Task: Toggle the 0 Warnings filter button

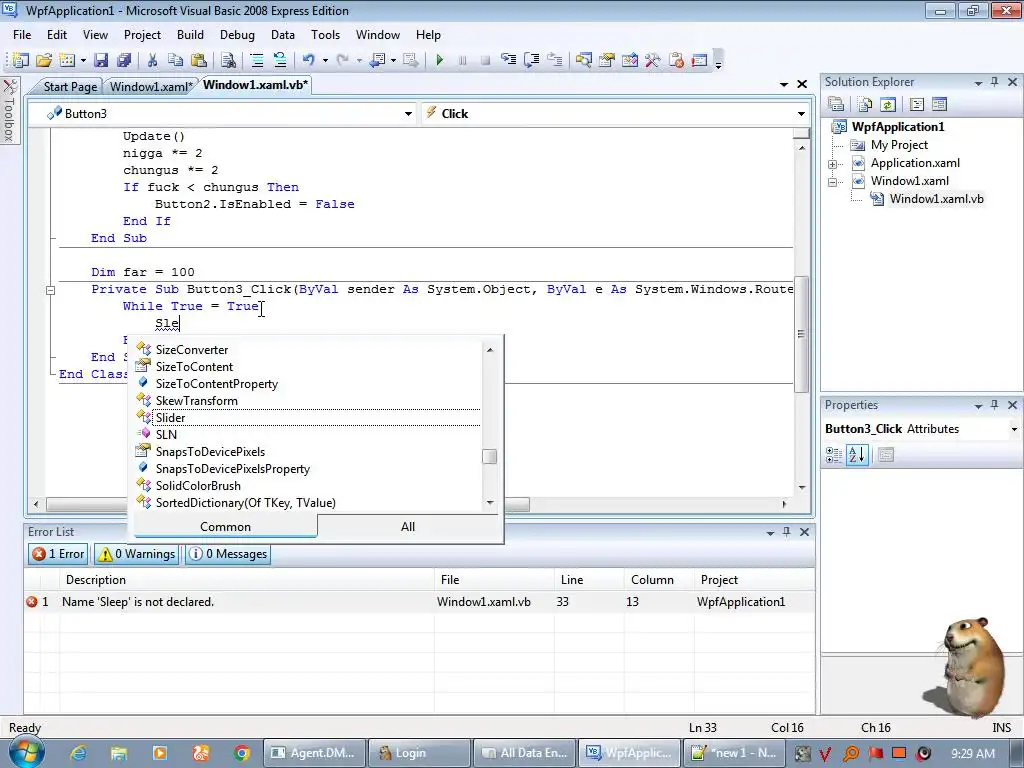Action: click(x=137, y=554)
